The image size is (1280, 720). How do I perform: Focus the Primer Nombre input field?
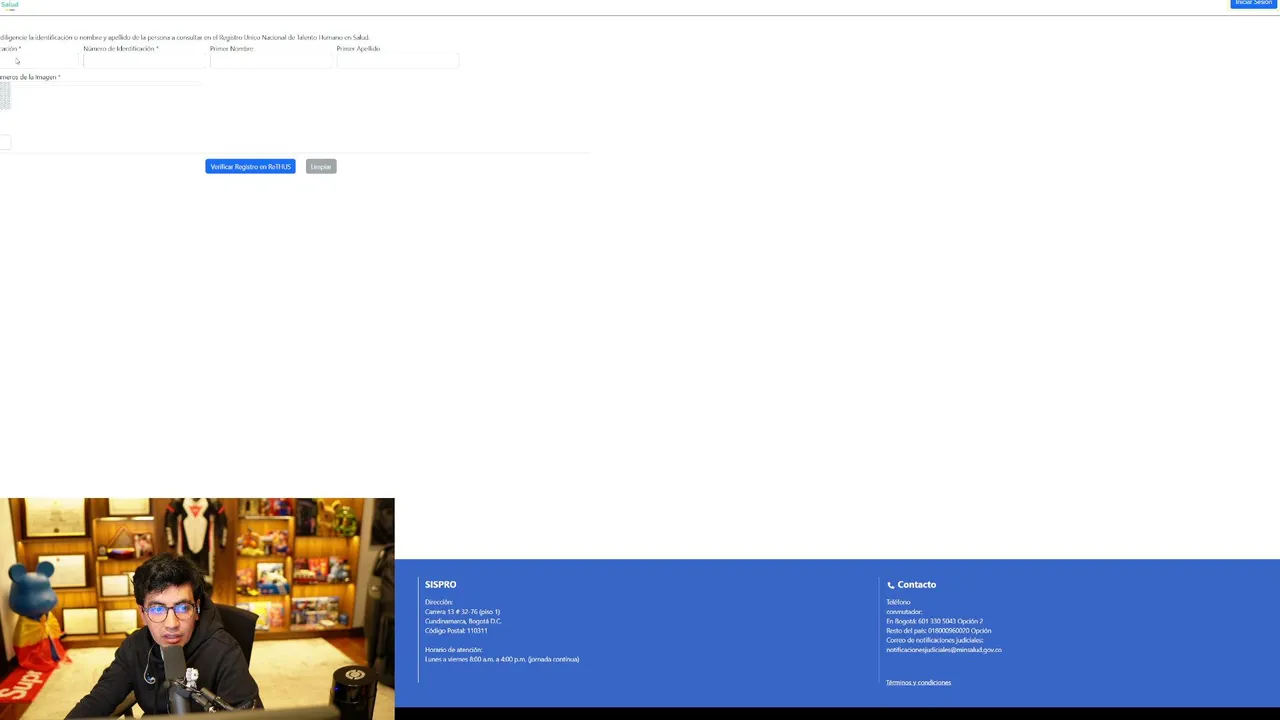tap(271, 61)
